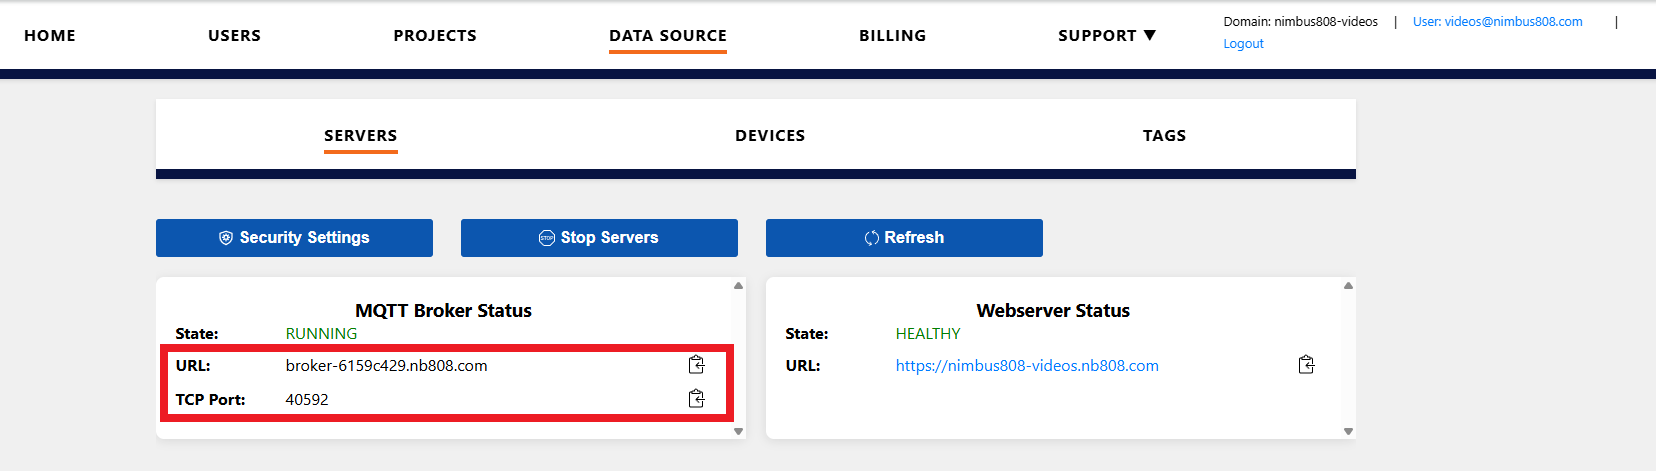The image size is (1656, 471).
Task: Open Security Settings
Action: pos(294,238)
